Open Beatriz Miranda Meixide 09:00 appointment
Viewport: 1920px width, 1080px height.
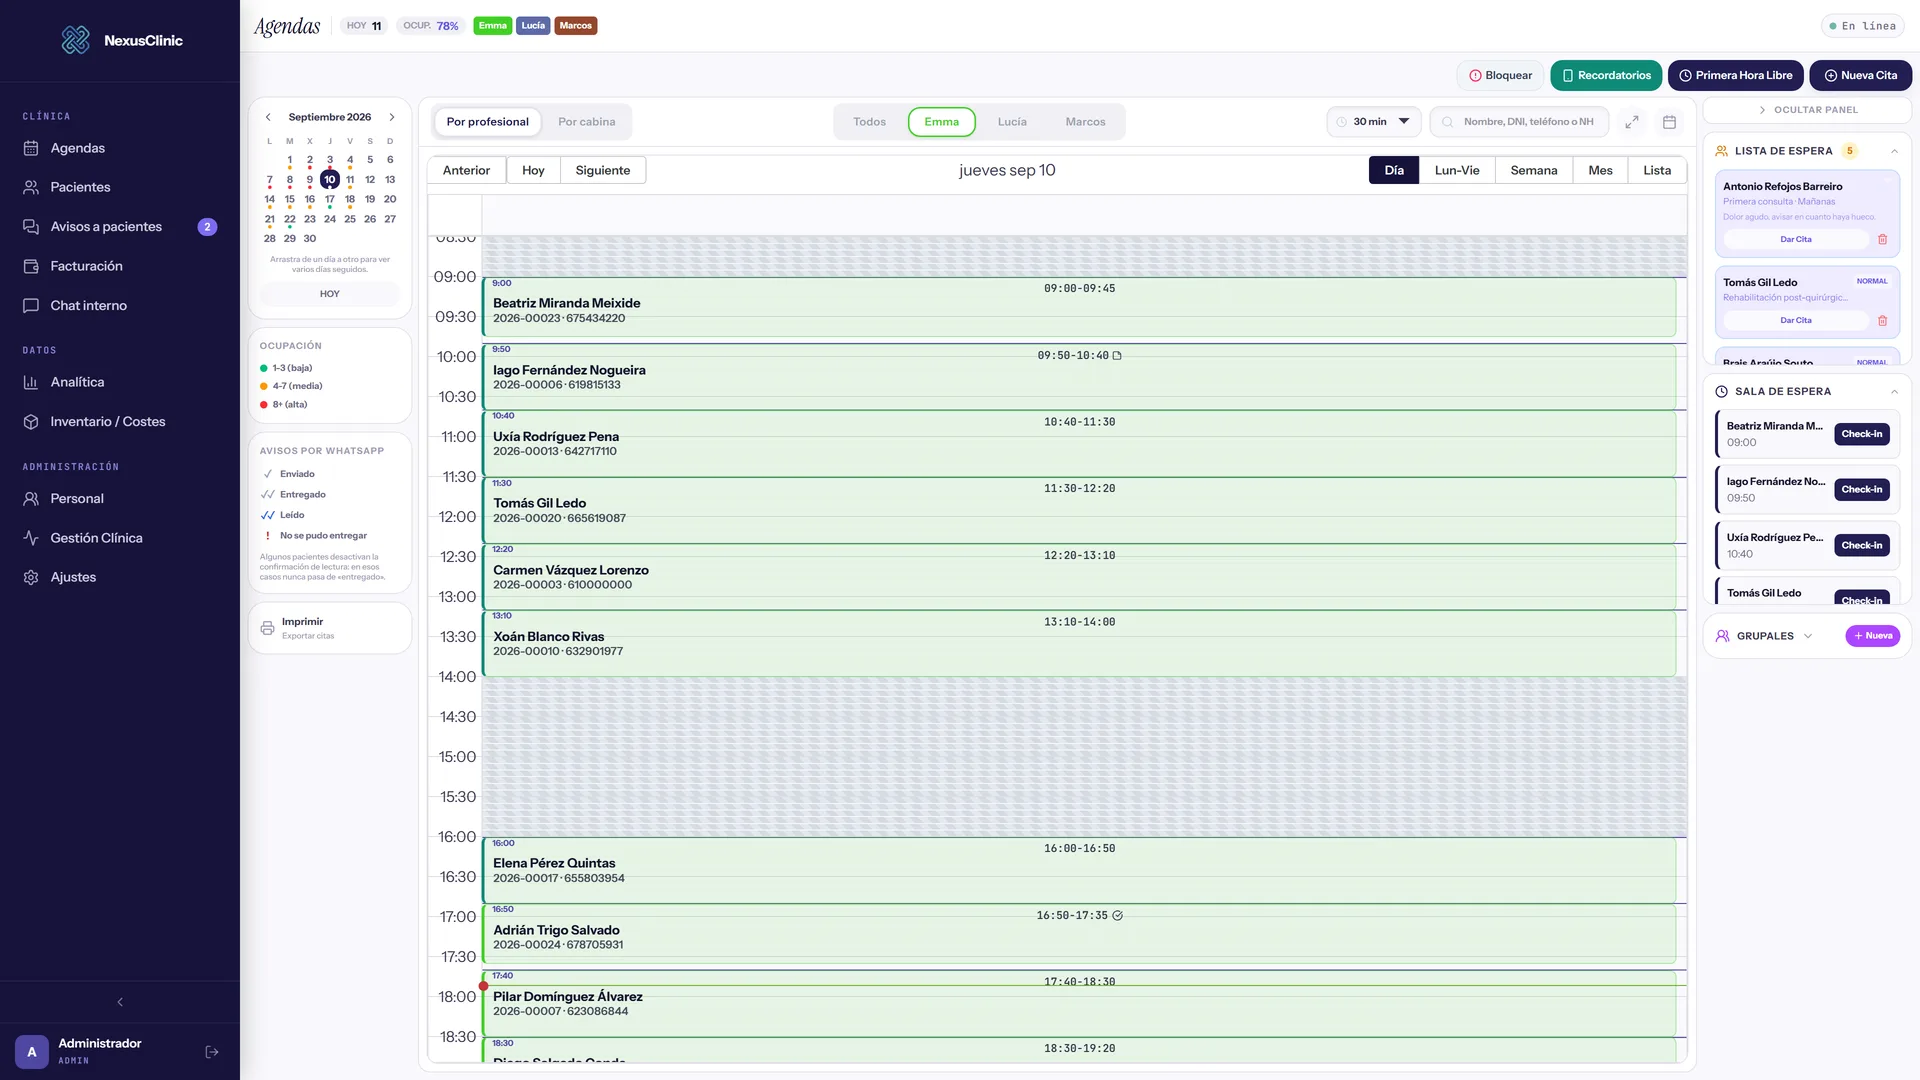[x=1079, y=307]
